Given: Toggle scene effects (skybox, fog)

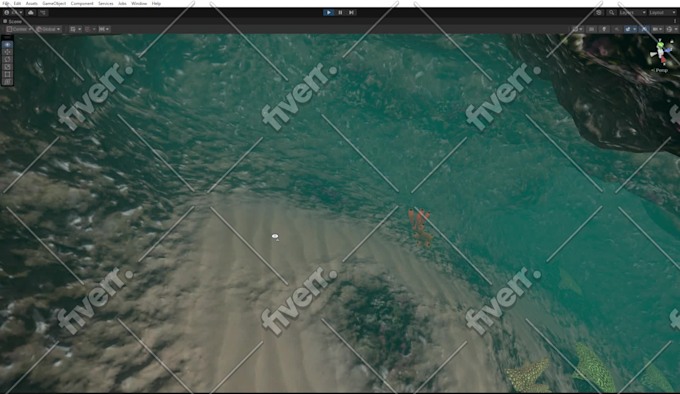Looking at the screenshot, I should click(x=628, y=29).
